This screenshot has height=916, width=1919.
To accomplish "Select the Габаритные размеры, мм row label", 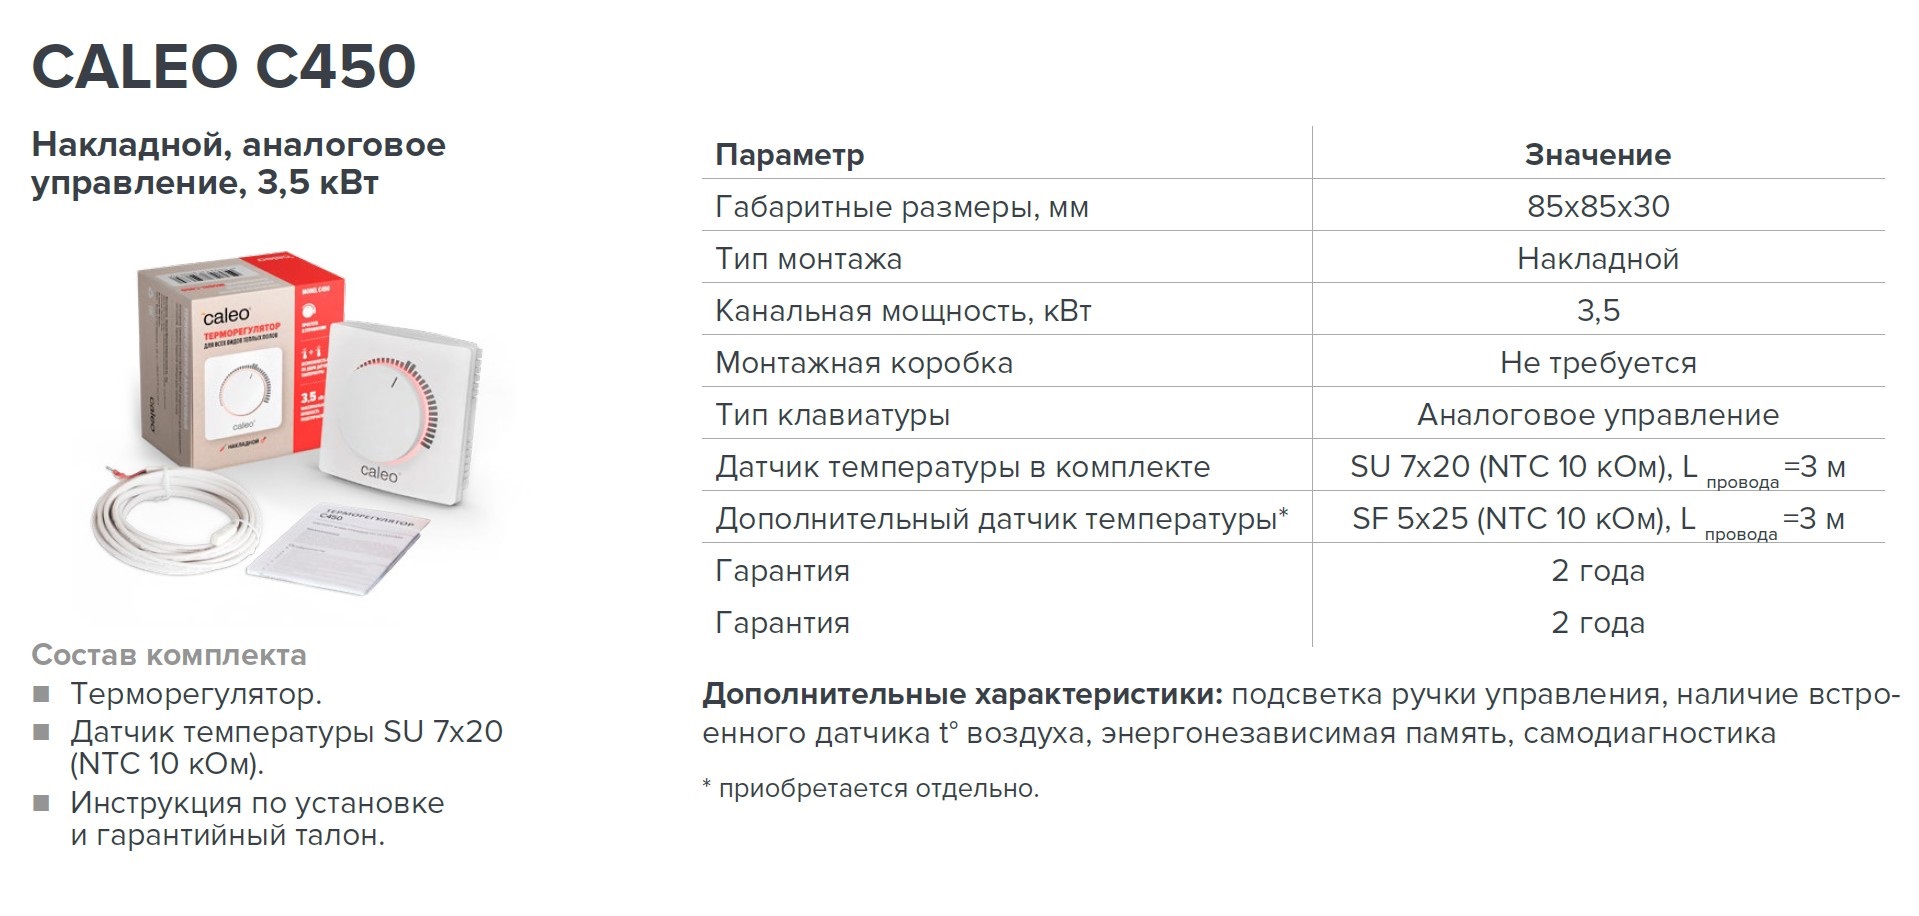I will pos(901,207).
